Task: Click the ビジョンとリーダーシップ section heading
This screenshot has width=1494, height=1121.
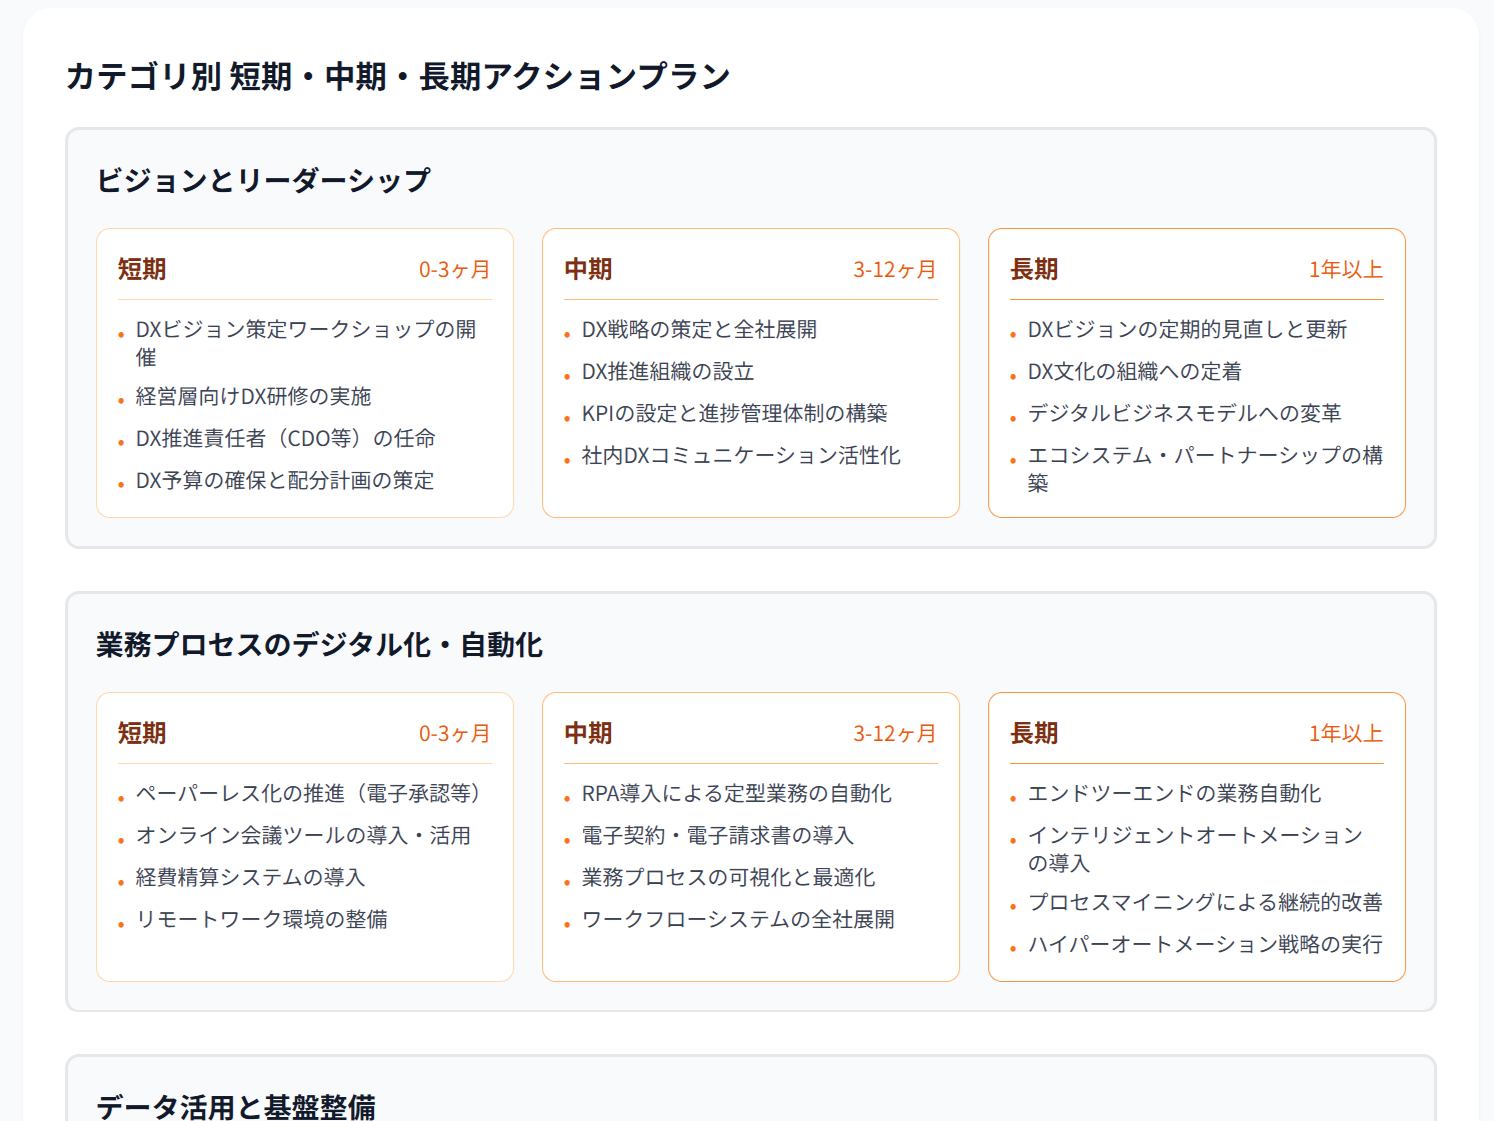Action: (x=264, y=176)
